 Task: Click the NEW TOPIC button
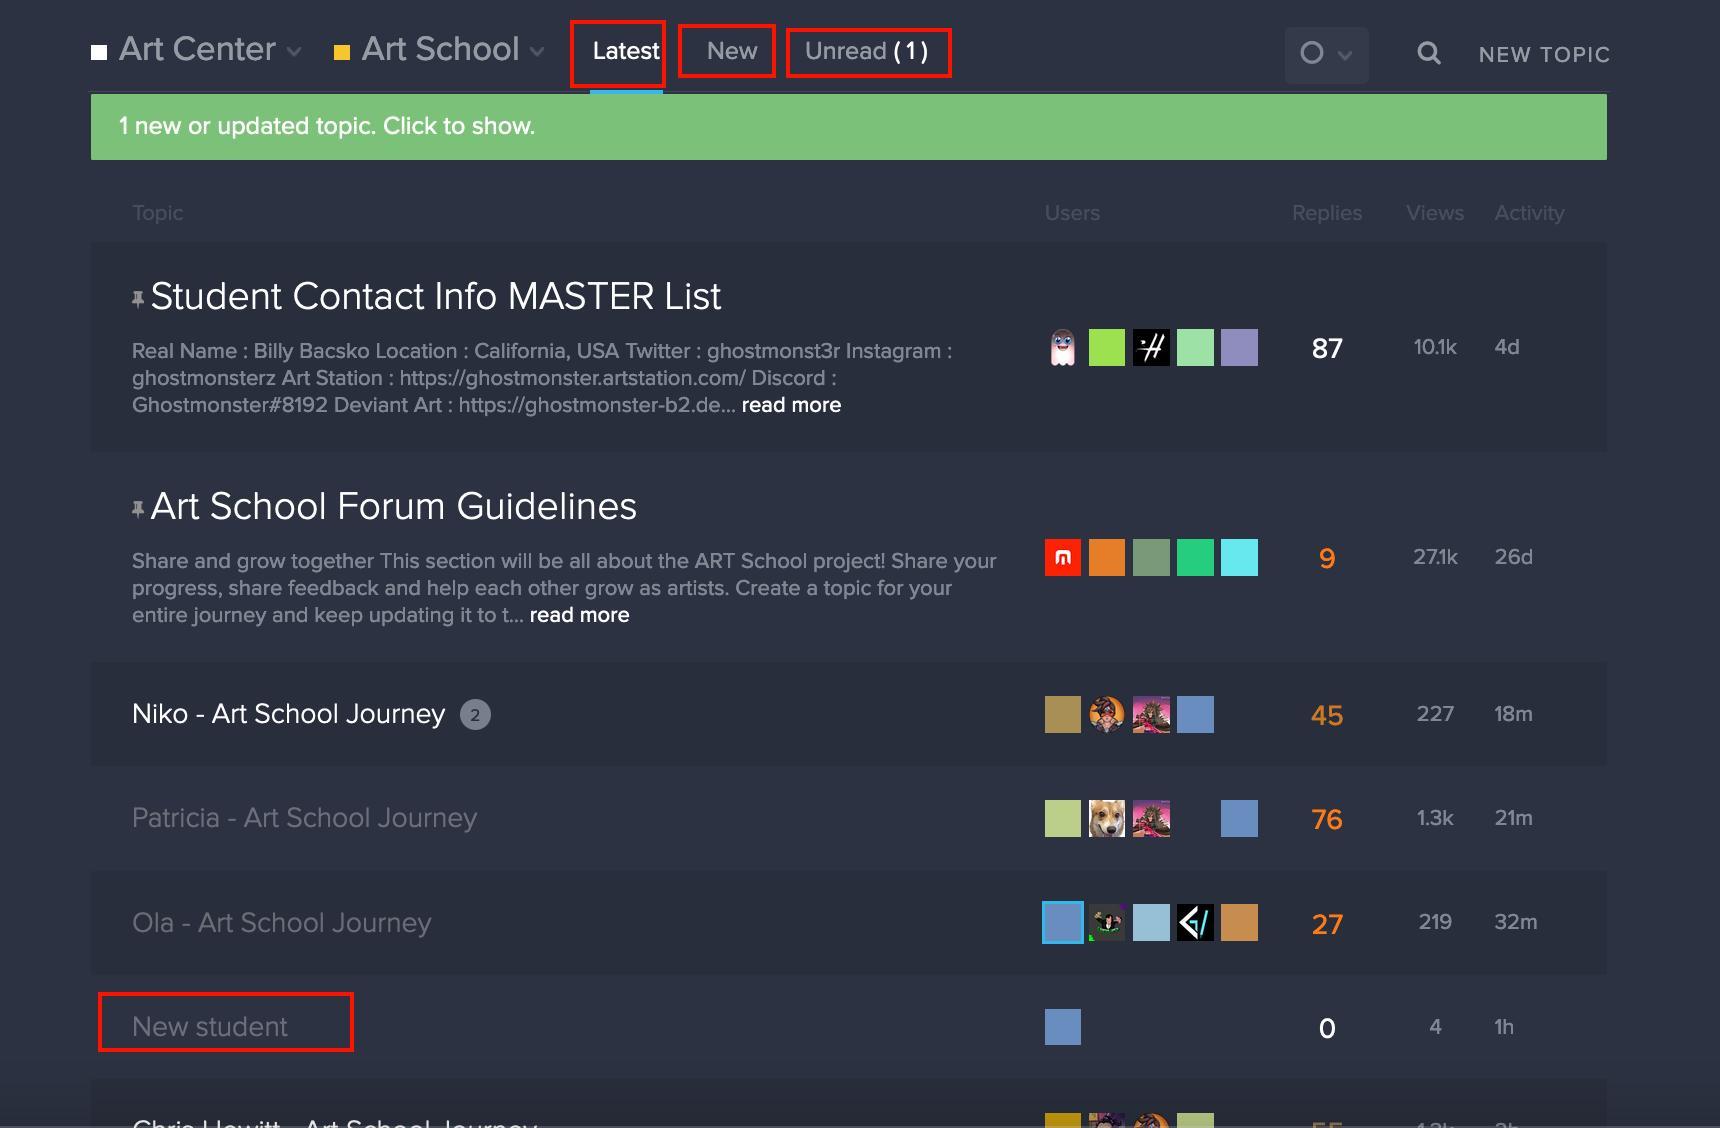click(1544, 55)
